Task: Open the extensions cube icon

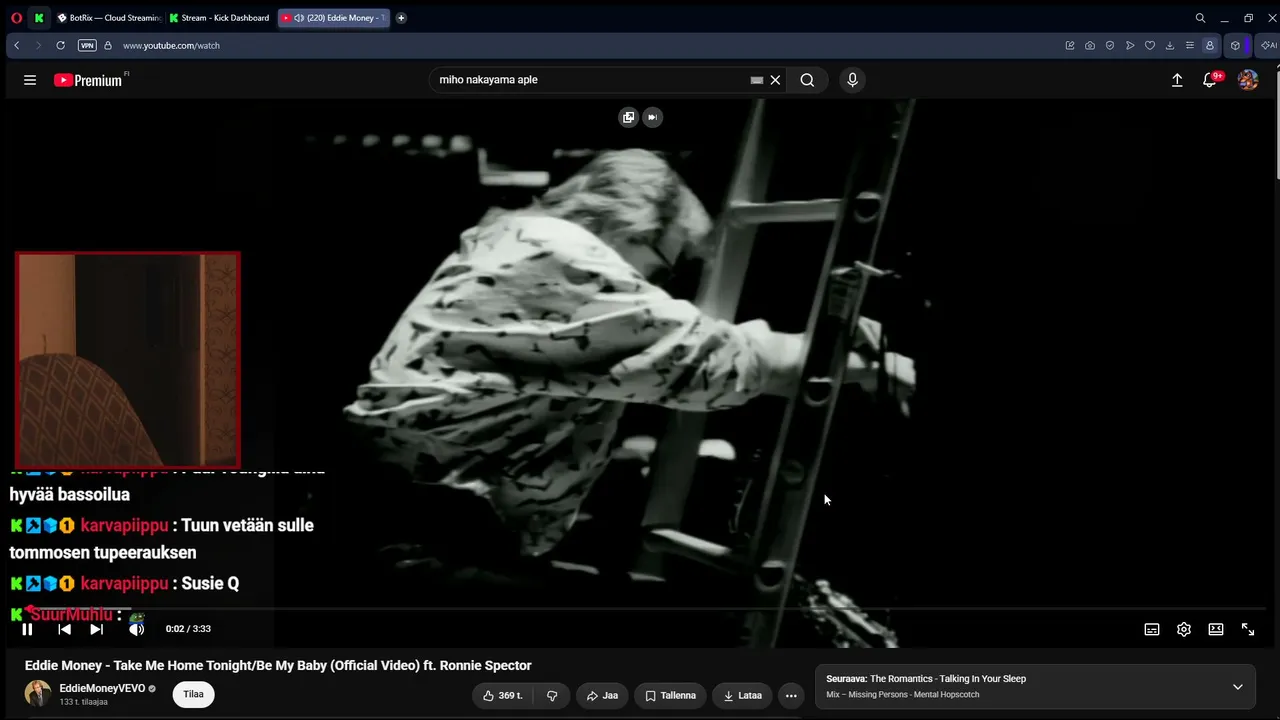Action: [x=1235, y=45]
